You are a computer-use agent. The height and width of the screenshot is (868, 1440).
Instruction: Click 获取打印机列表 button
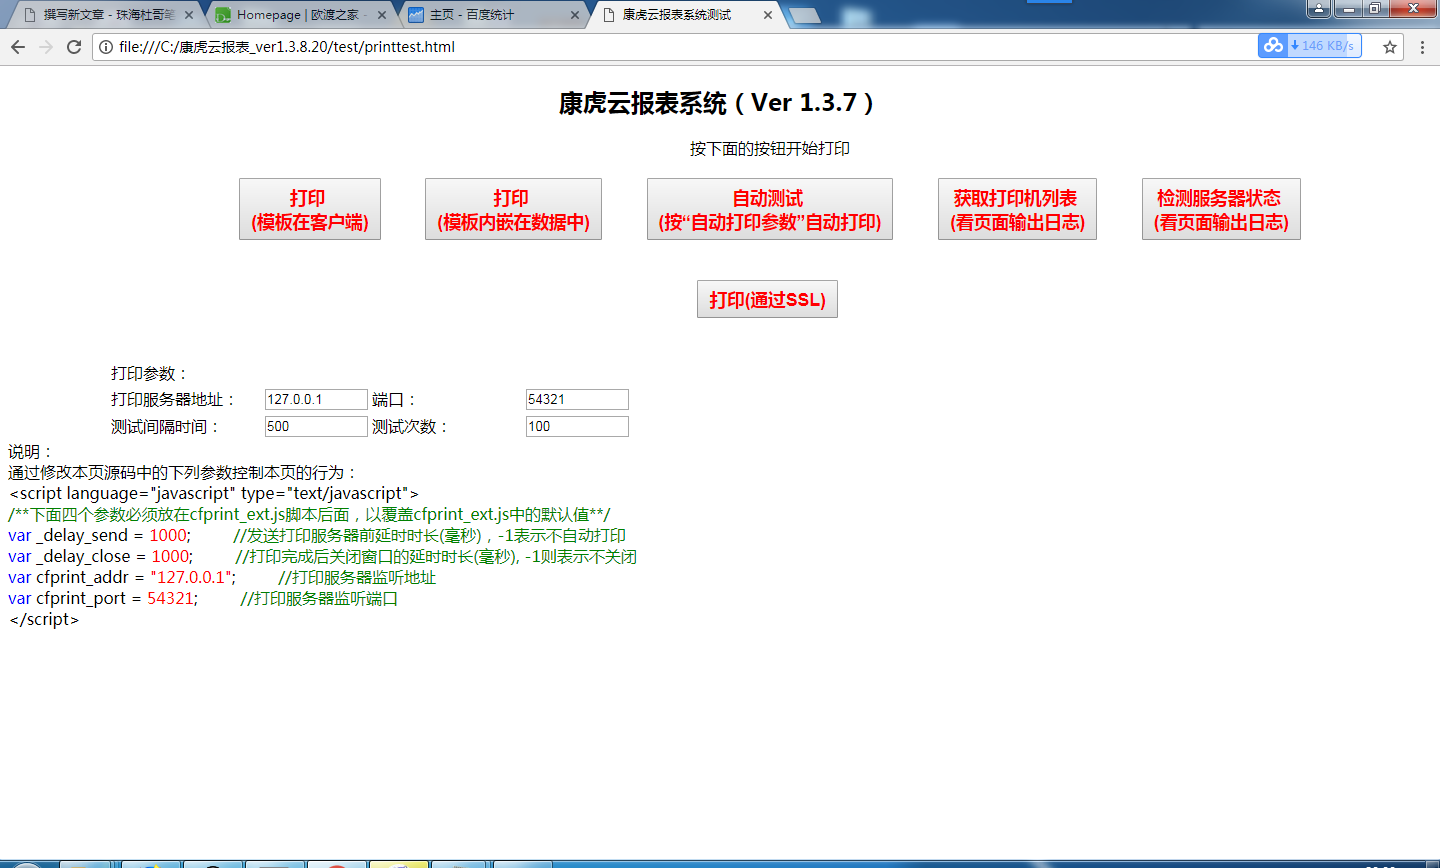[1017, 209]
